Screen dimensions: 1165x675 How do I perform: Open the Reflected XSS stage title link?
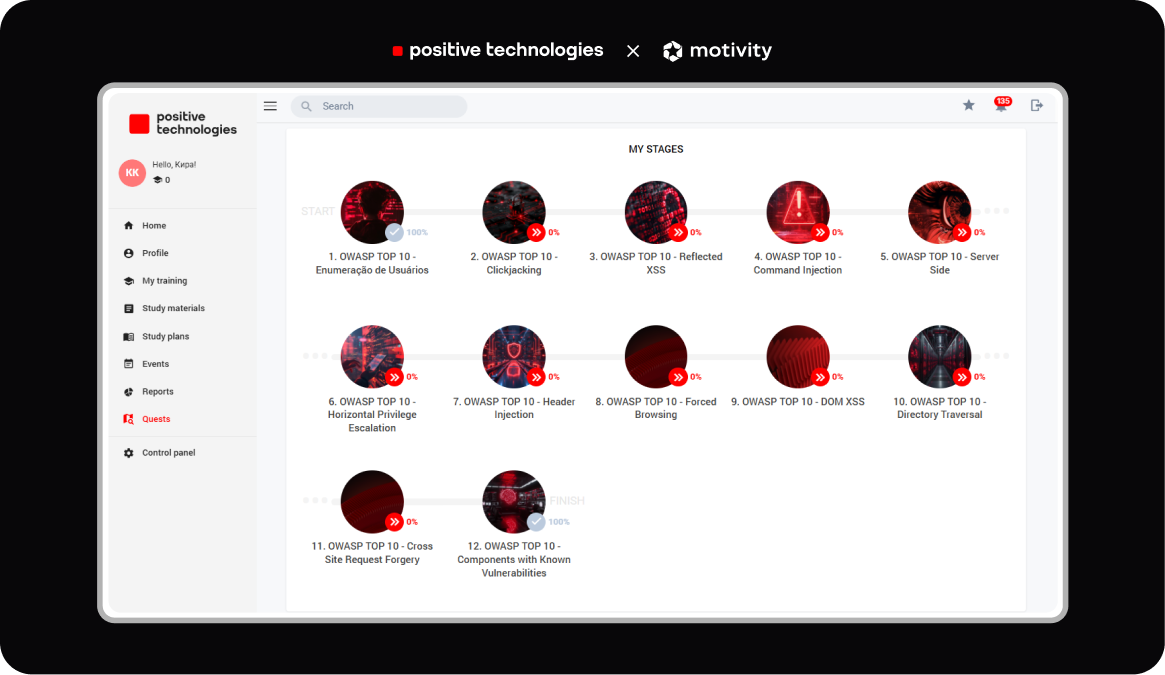tap(656, 263)
